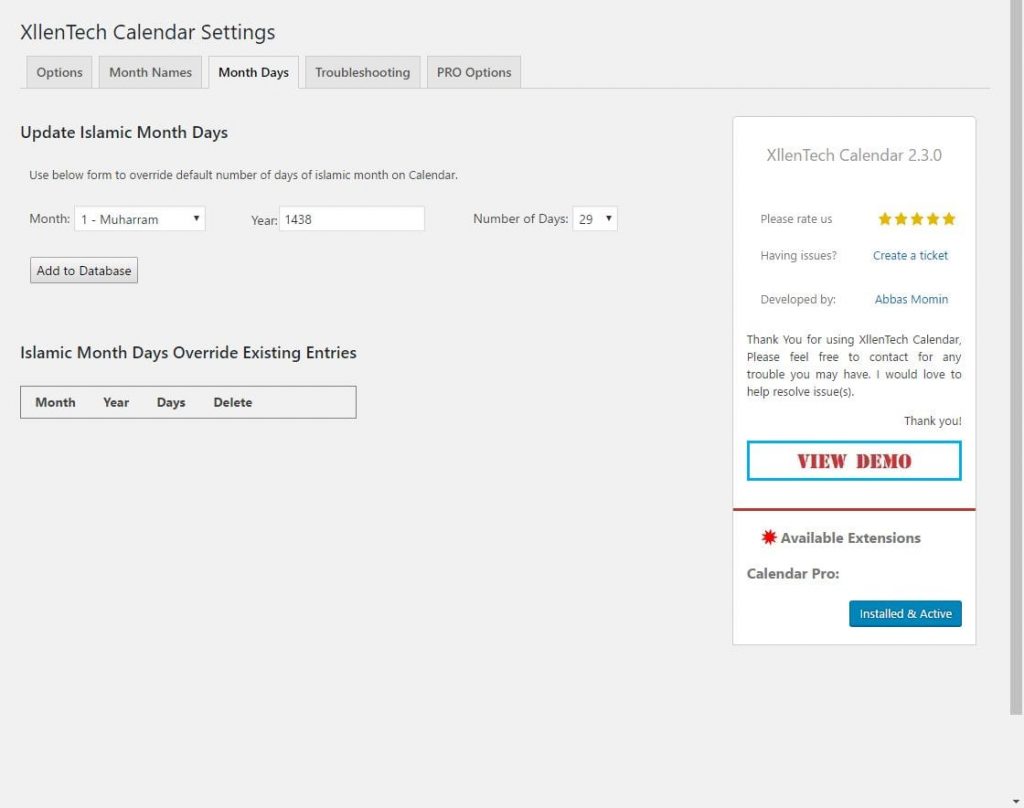
Task: Open the Month Names tab
Action: pyautogui.click(x=150, y=73)
